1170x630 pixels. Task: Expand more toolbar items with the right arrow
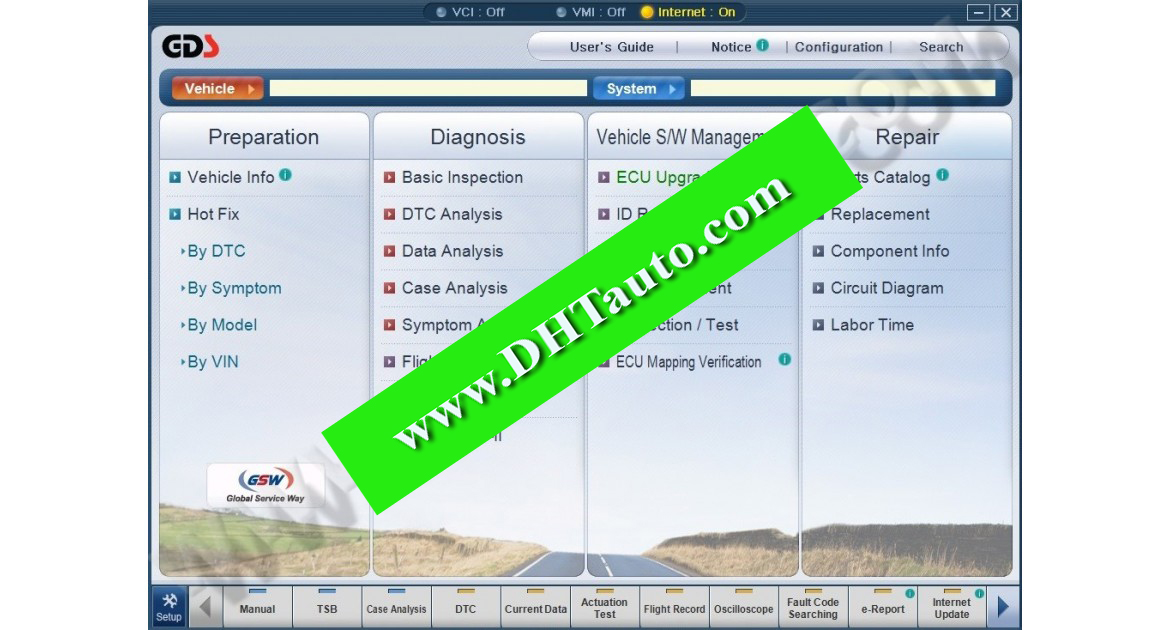[1002, 606]
